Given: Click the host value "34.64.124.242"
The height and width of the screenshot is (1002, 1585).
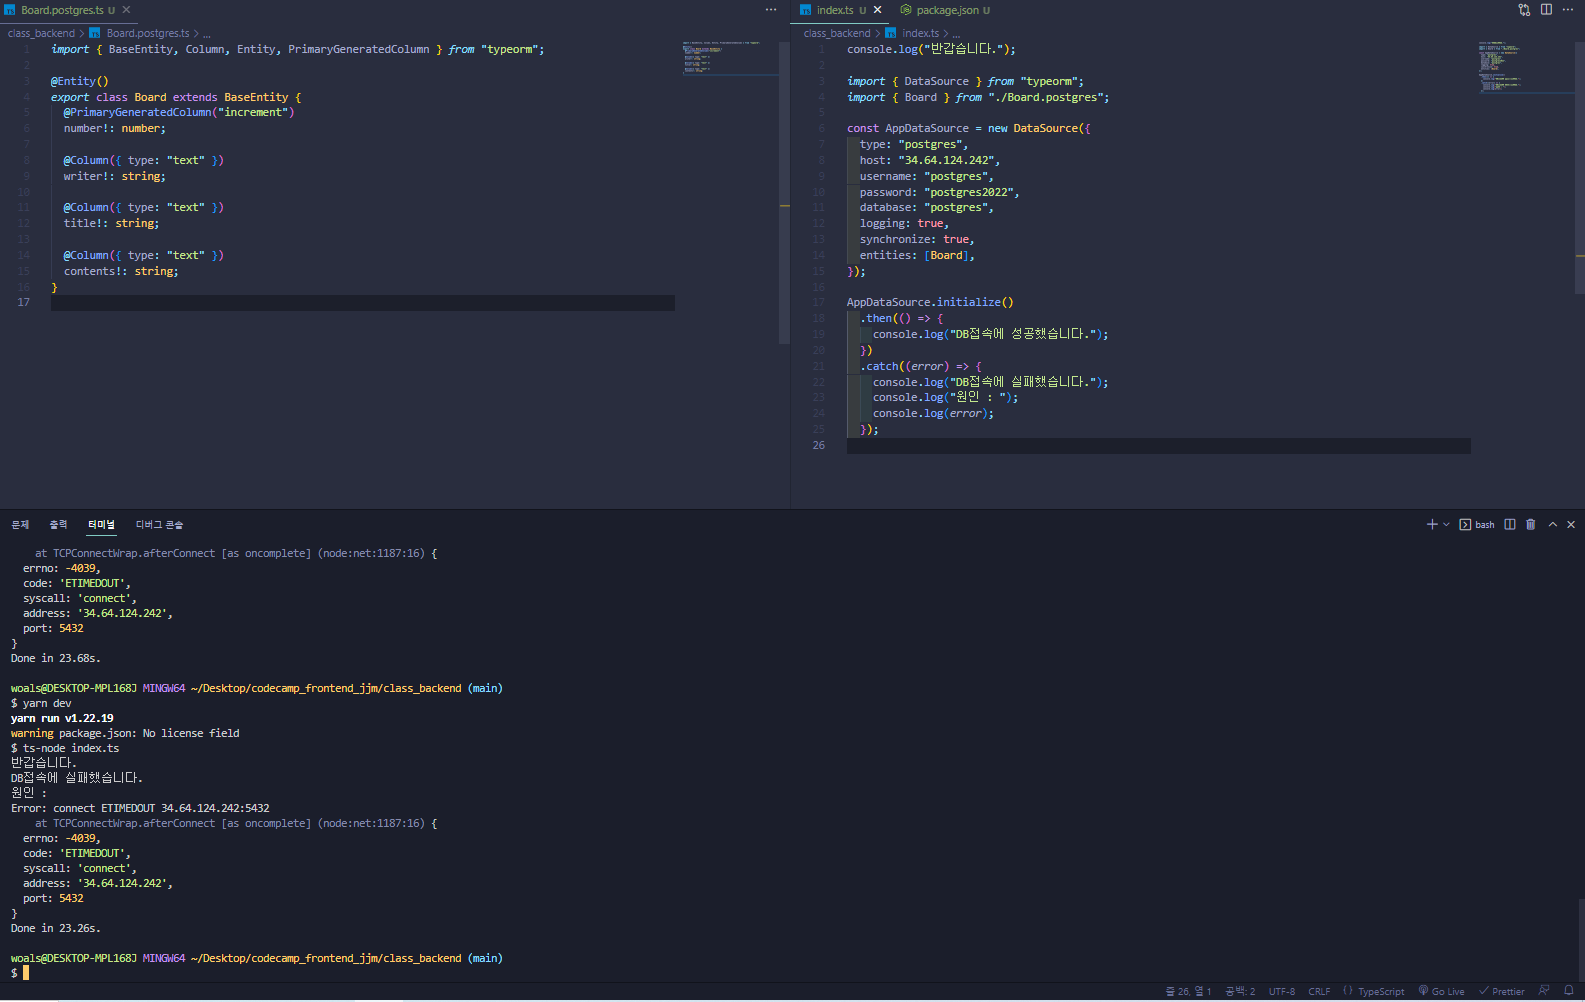Looking at the screenshot, I should (946, 161).
